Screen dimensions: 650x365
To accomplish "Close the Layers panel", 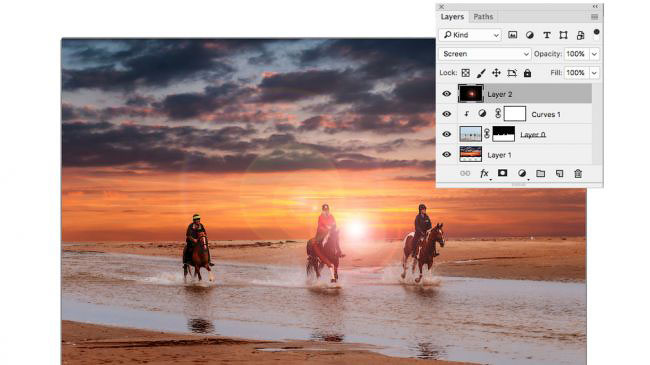I will [x=441, y=7].
